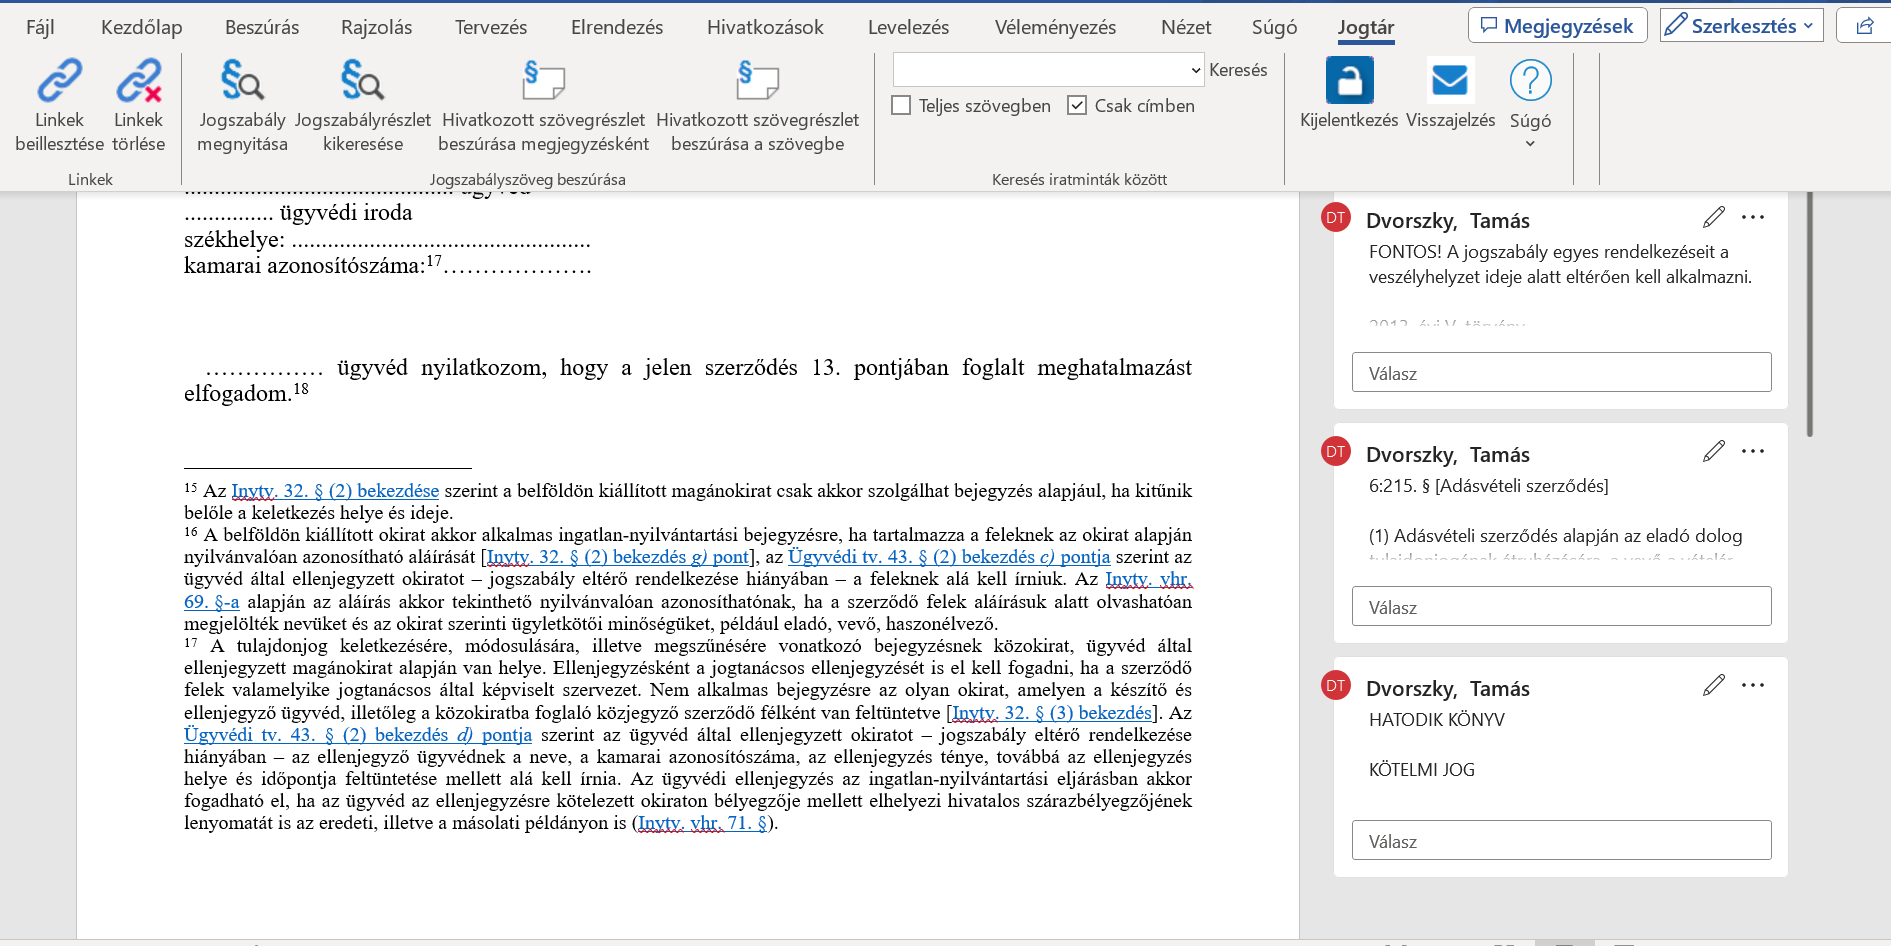Click the Kijelentkezés lock icon
This screenshot has width=1891, height=946.
click(1349, 81)
